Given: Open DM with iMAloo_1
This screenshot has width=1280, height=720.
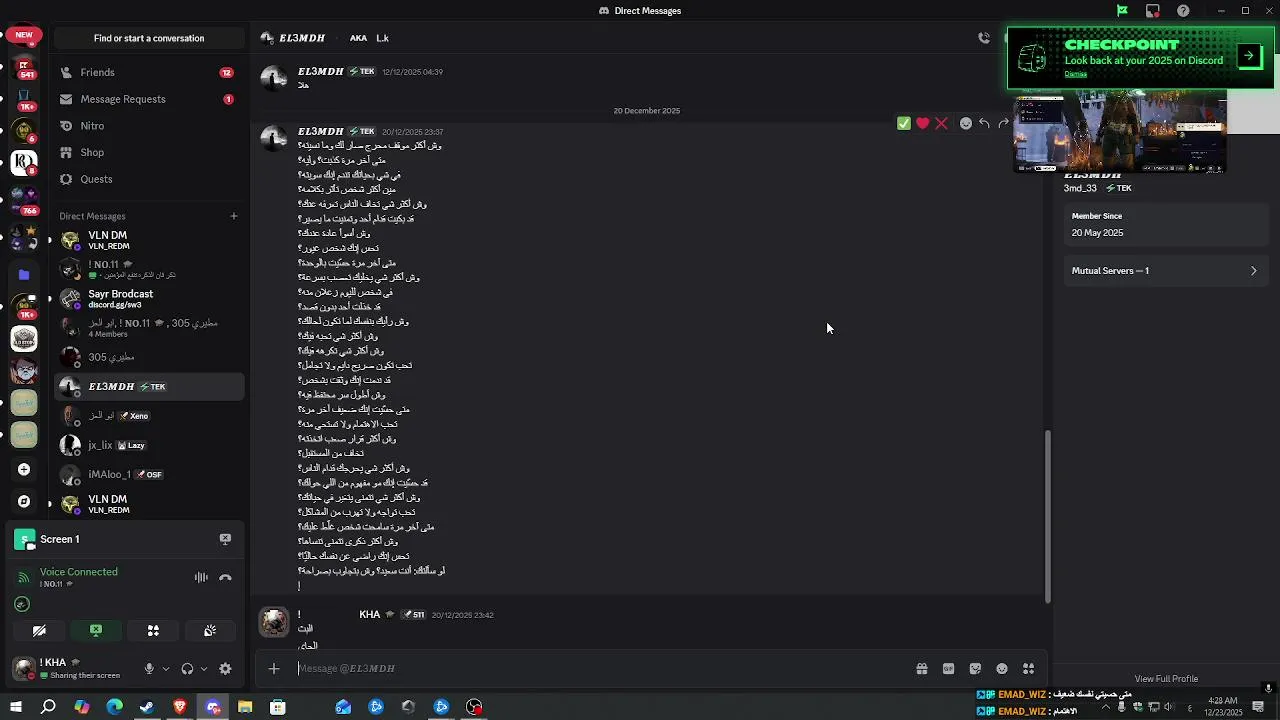Looking at the screenshot, I should 149,474.
